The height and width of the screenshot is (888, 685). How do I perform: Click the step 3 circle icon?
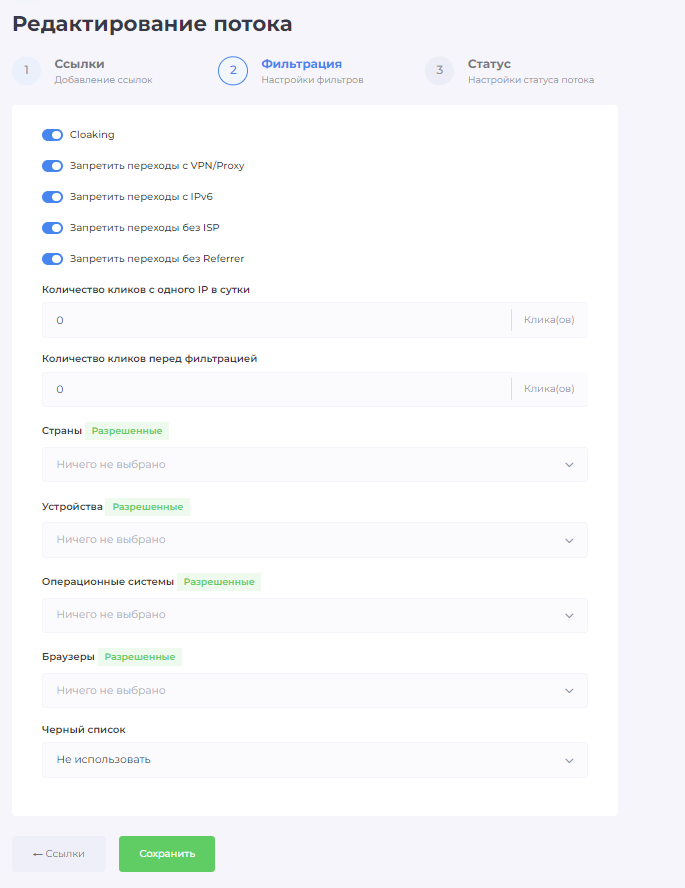tap(439, 71)
